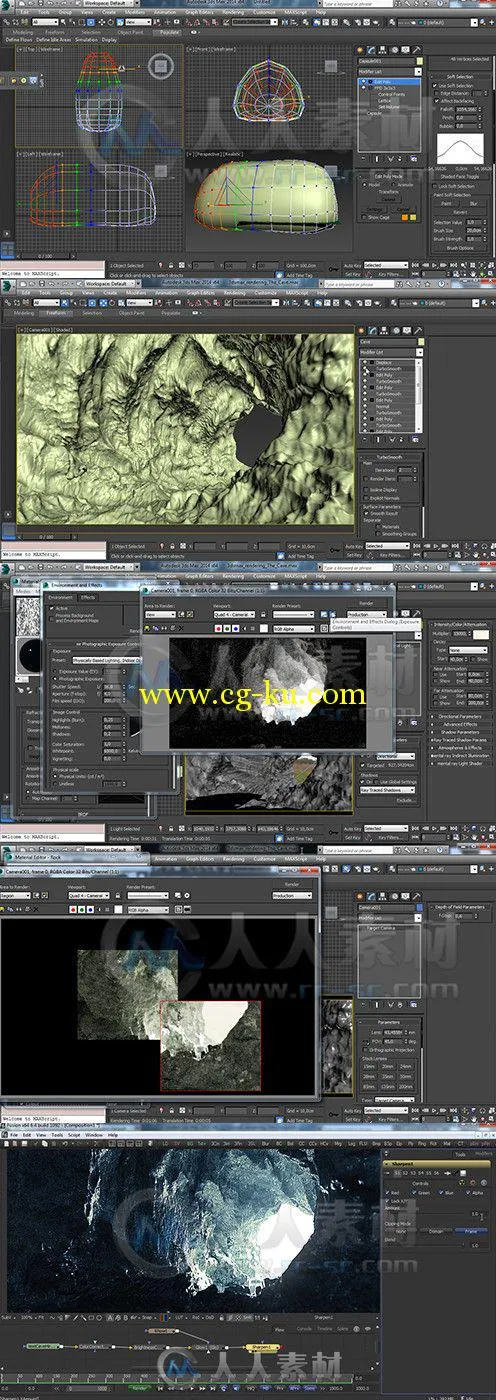Expand the Shadow Parameters rollout
The image size is (496, 1400).
pos(458,732)
